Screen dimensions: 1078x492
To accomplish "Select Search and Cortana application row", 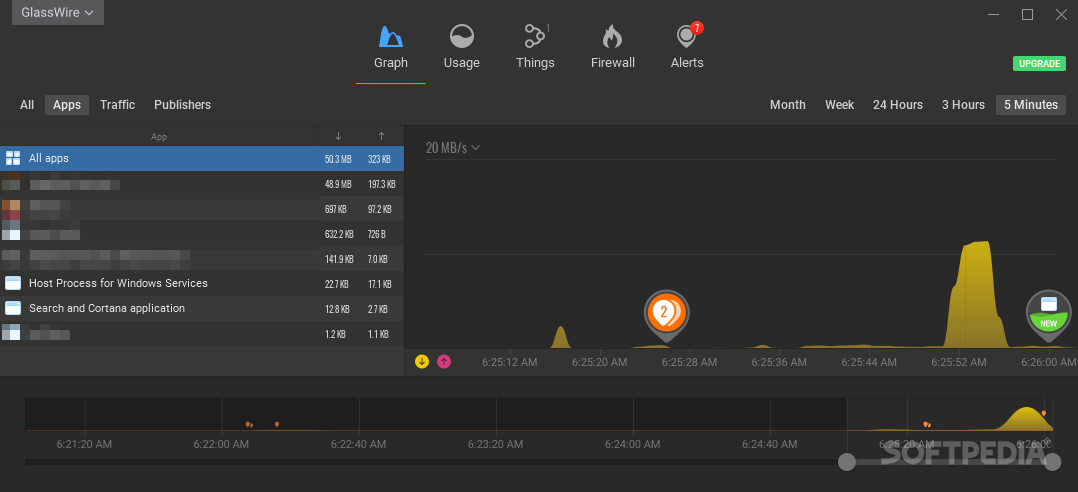I will coord(201,309).
